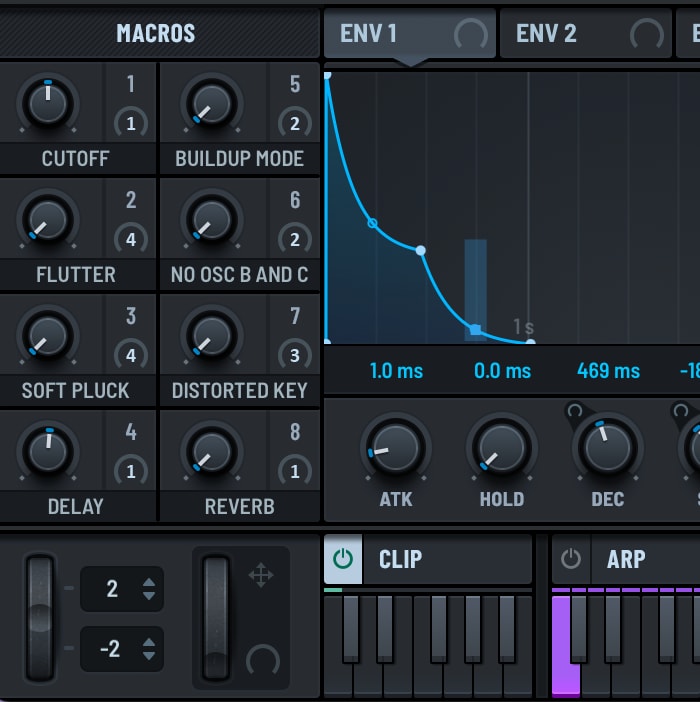Image resolution: width=700 pixels, height=702 pixels.
Task: Click the ATK envelope knob
Action: click(396, 448)
